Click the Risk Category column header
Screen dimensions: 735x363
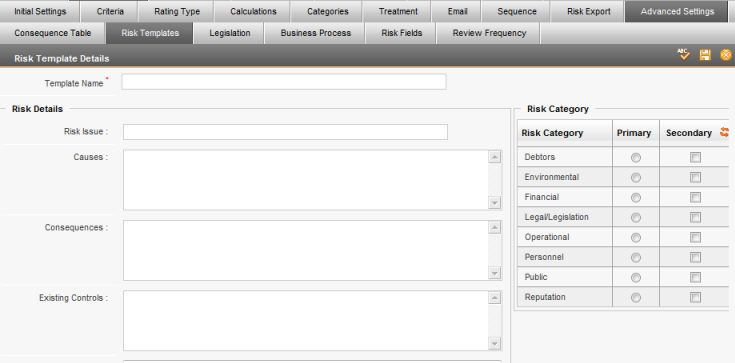pos(565,133)
